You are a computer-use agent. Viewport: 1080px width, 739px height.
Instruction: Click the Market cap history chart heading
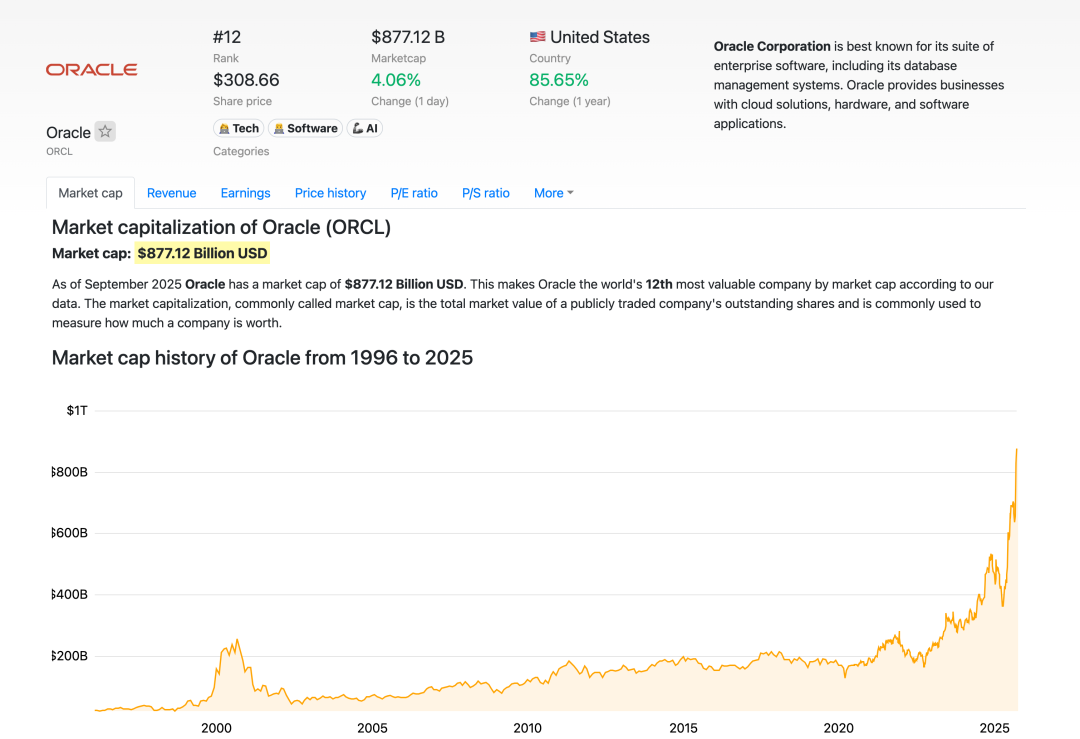(x=262, y=357)
